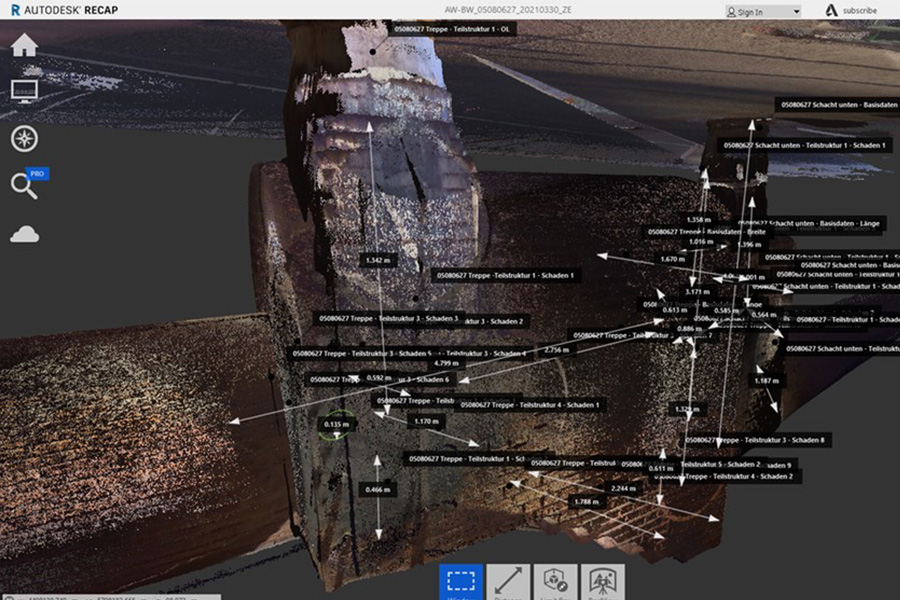Select 'Treppe - Teilstruktur 4 - Schaden 1' annotation
The image size is (900, 600).
pos(531,405)
